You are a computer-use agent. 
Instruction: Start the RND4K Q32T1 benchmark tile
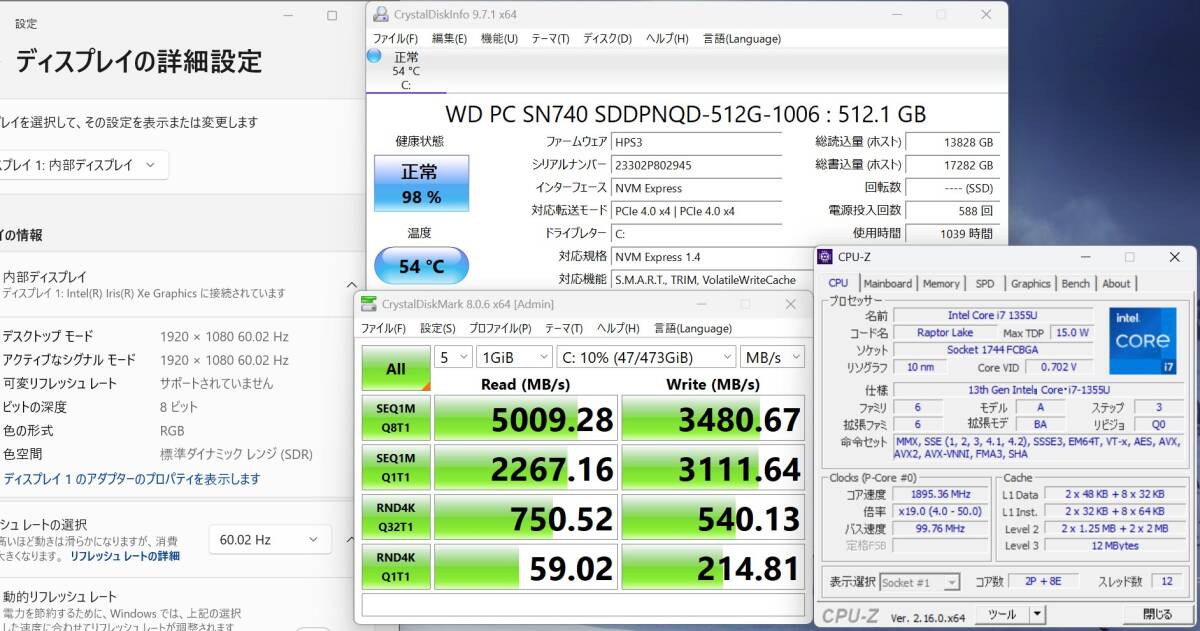tap(394, 517)
